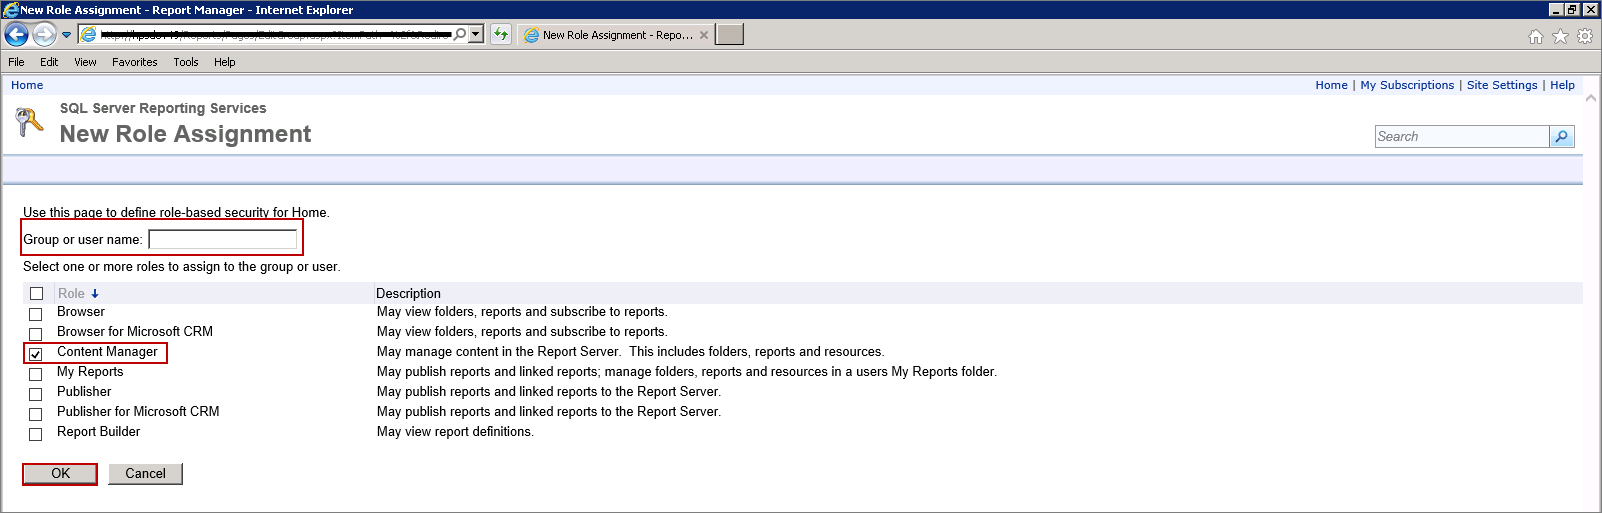Image resolution: width=1602 pixels, height=513 pixels.
Task: Click the Cancel button
Action: click(145, 473)
